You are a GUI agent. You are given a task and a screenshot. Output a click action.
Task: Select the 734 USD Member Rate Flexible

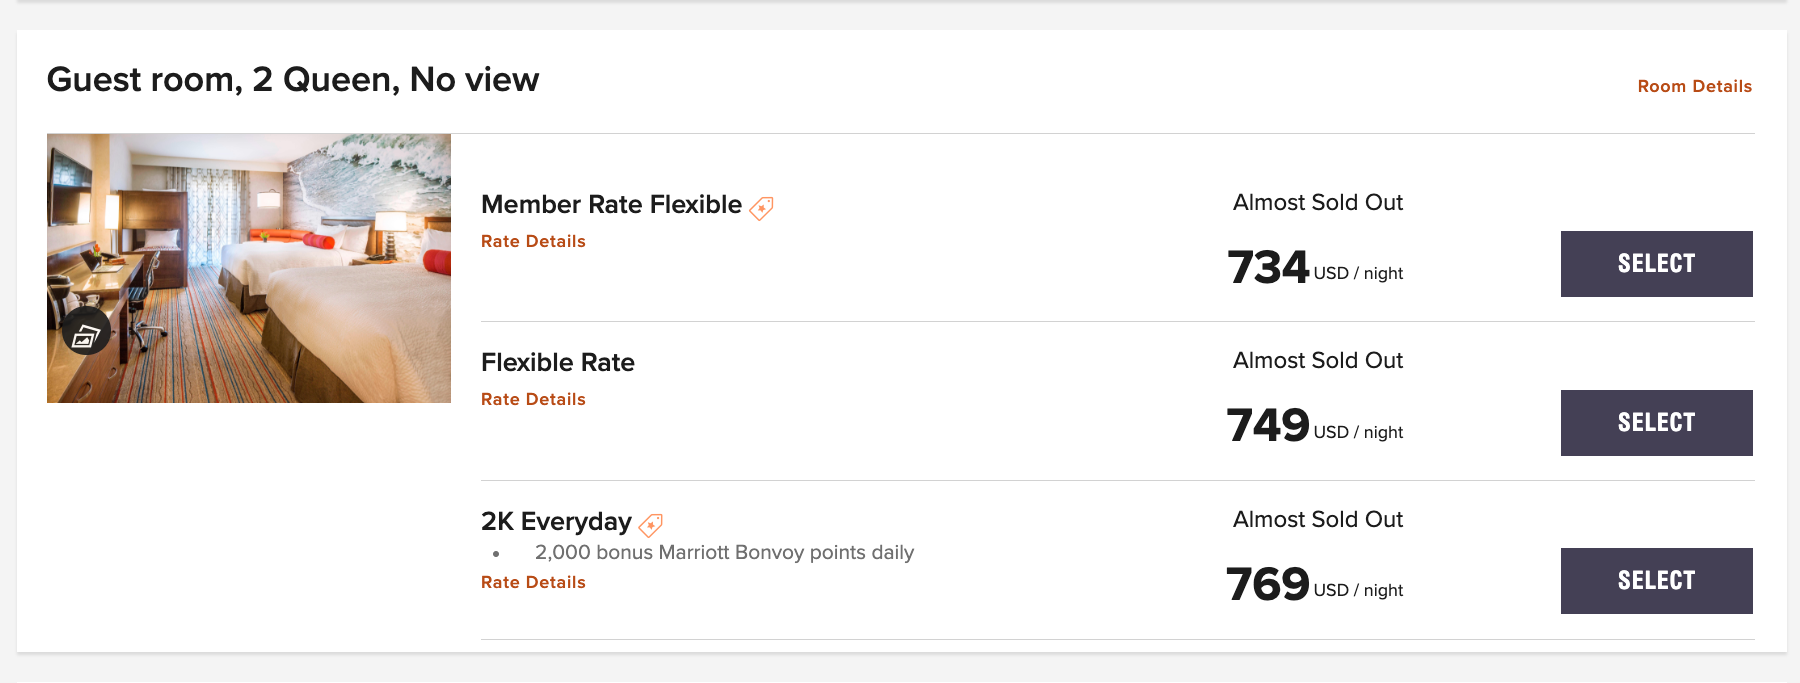(1656, 264)
